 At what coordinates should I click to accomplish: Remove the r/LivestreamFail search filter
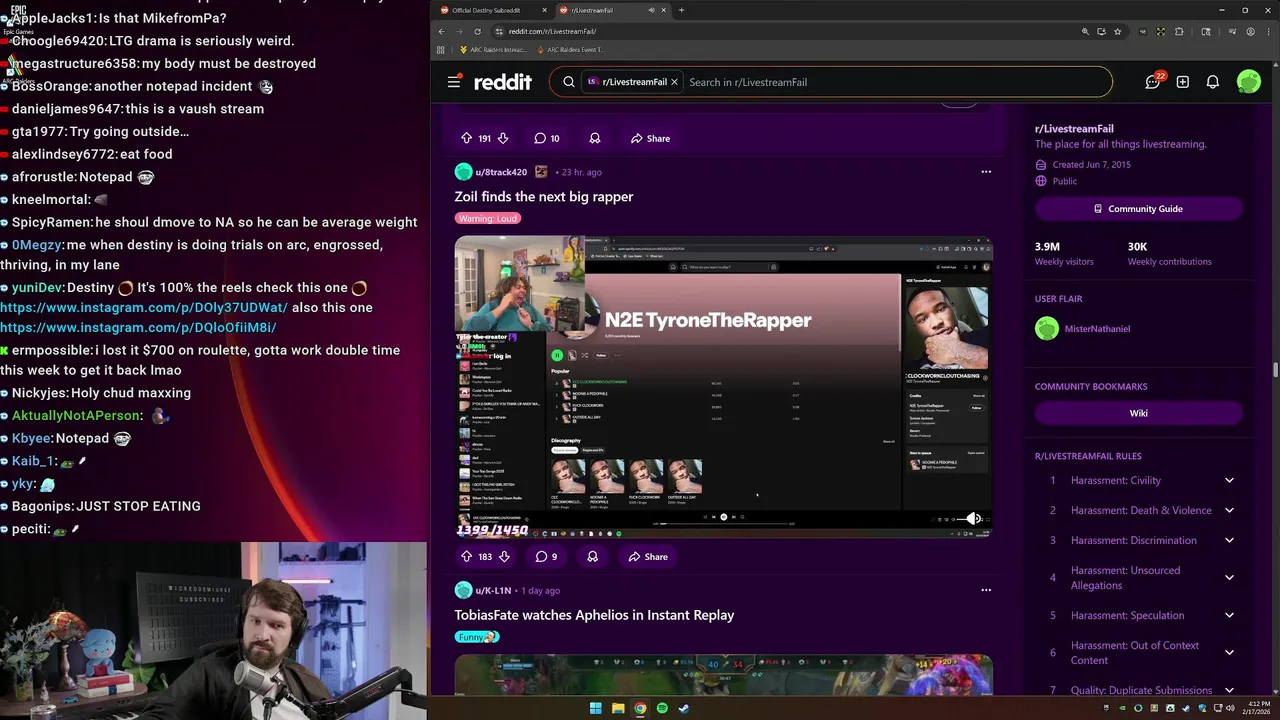click(675, 82)
